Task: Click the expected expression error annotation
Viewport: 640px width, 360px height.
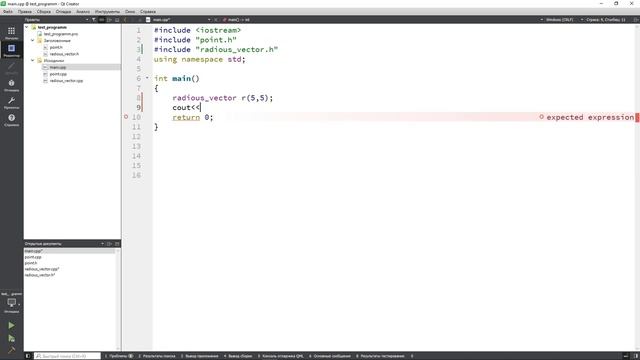Action: pyautogui.click(x=587, y=117)
